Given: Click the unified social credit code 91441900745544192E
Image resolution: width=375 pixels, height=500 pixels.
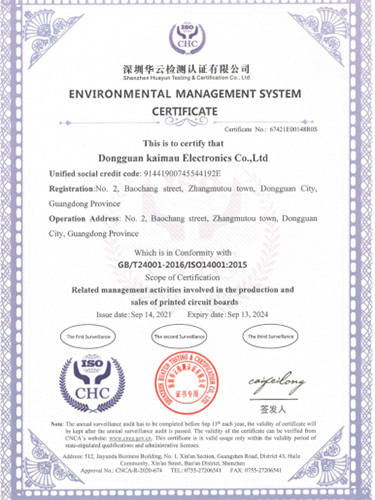Looking at the screenshot, I should [182, 173].
